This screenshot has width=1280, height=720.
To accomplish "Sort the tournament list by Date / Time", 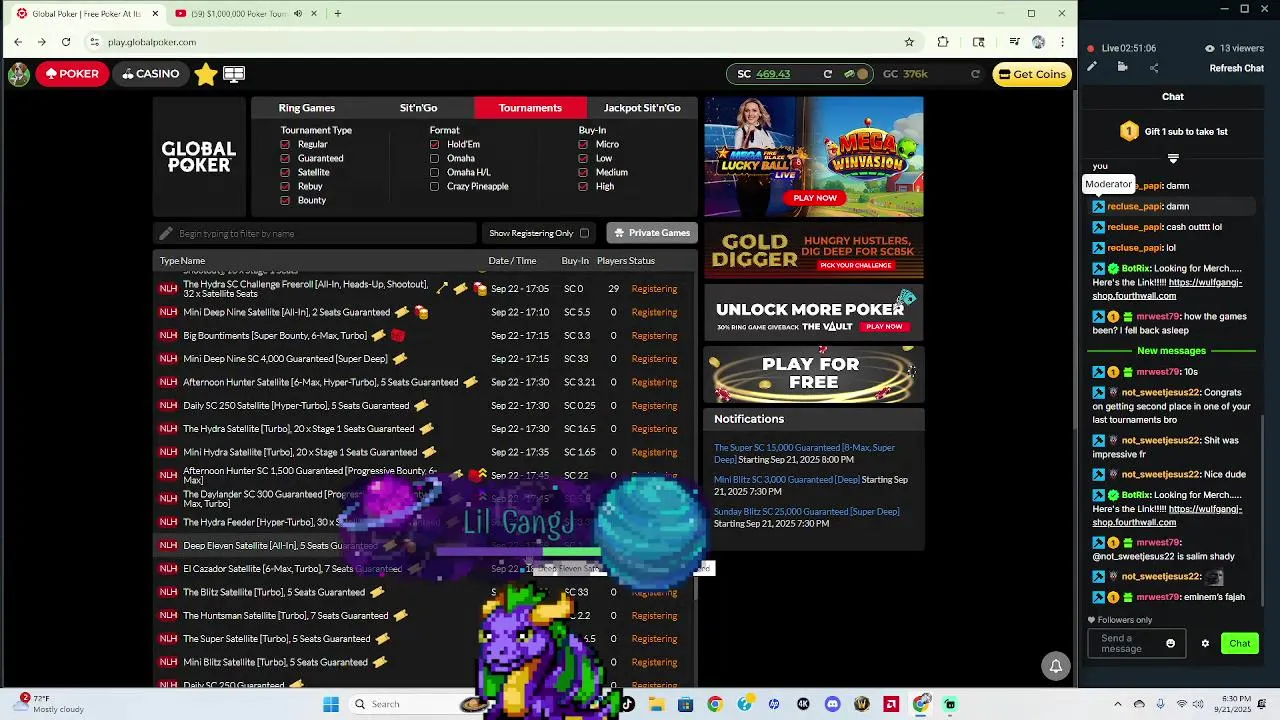I will 512,261.
